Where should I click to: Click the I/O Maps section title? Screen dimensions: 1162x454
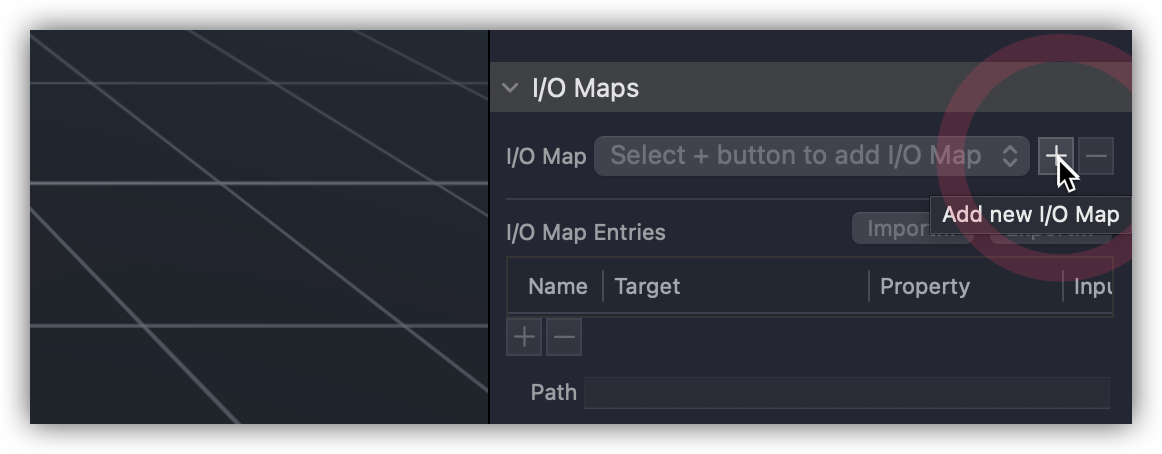coord(585,87)
